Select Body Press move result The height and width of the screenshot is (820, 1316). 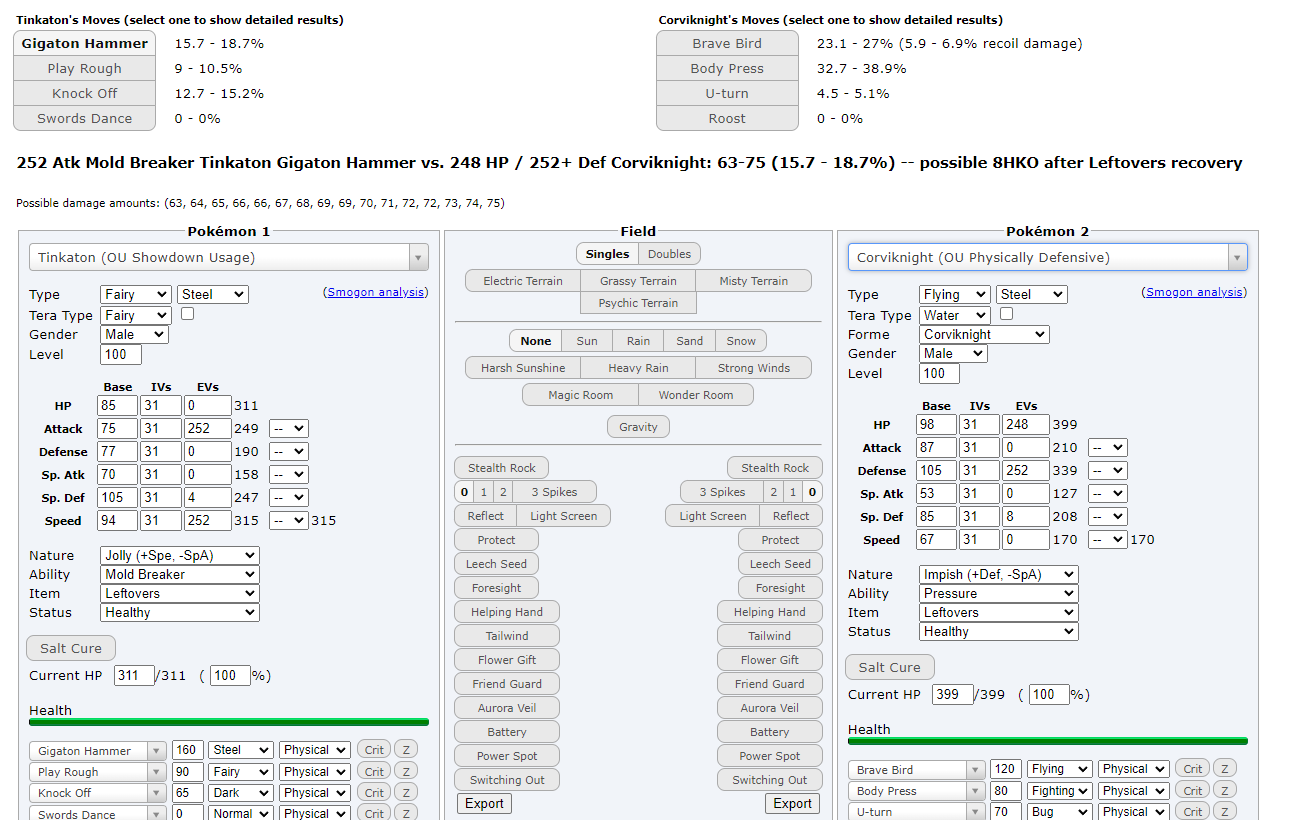[x=727, y=69]
